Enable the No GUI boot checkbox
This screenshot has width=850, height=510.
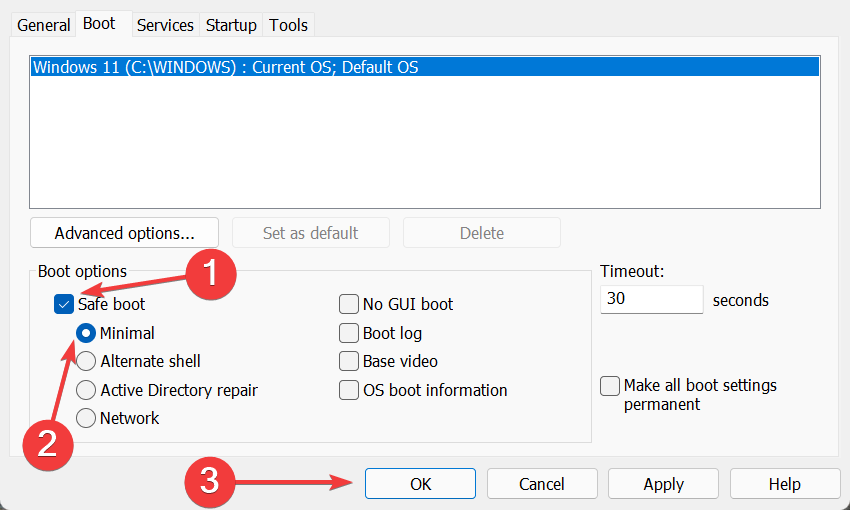pyautogui.click(x=349, y=304)
